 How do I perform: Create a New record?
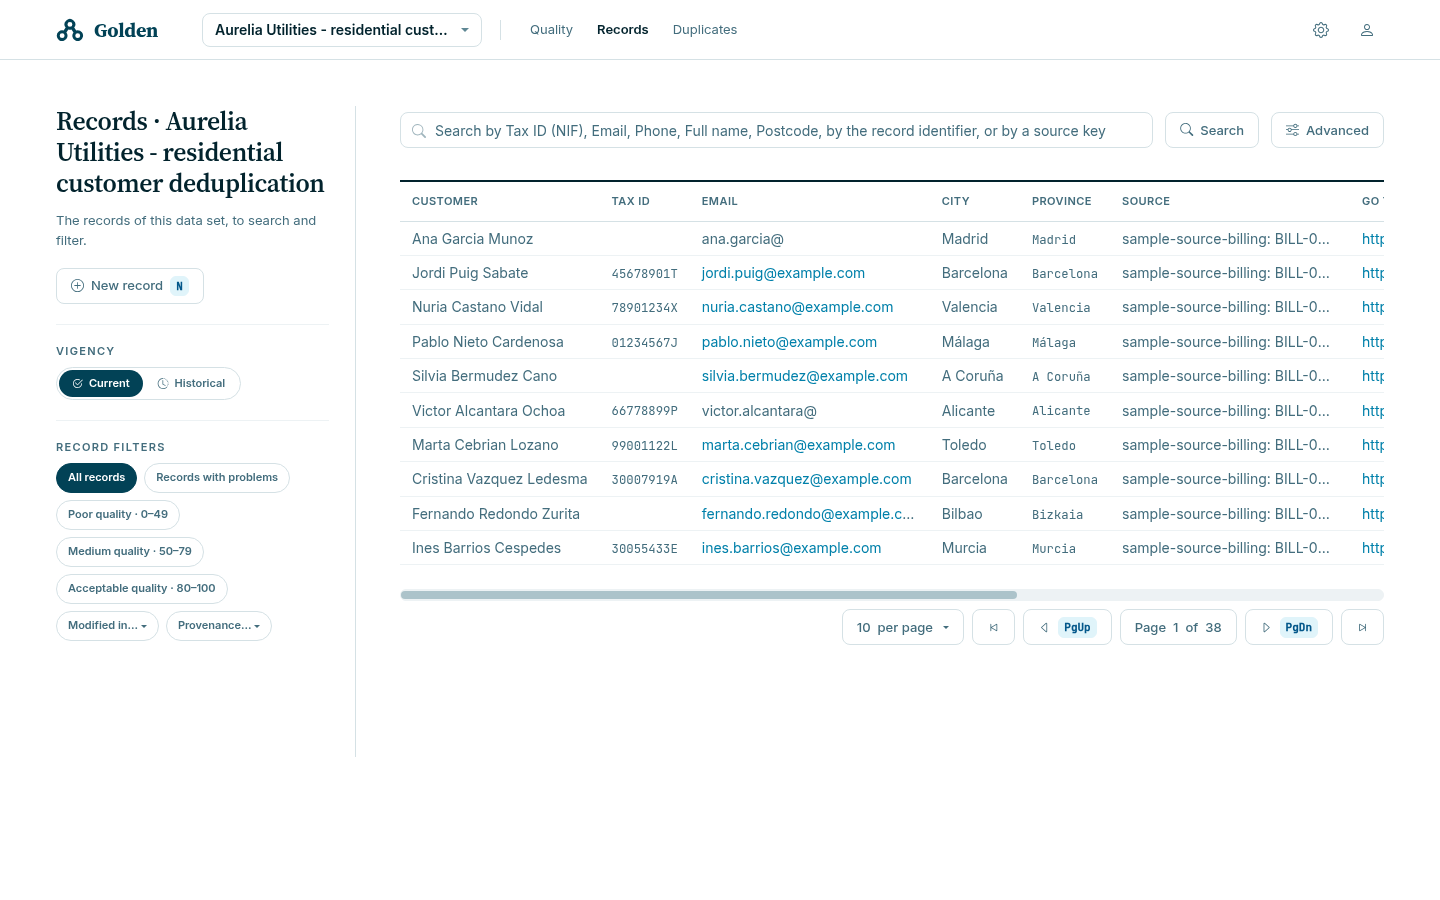point(130,286)
